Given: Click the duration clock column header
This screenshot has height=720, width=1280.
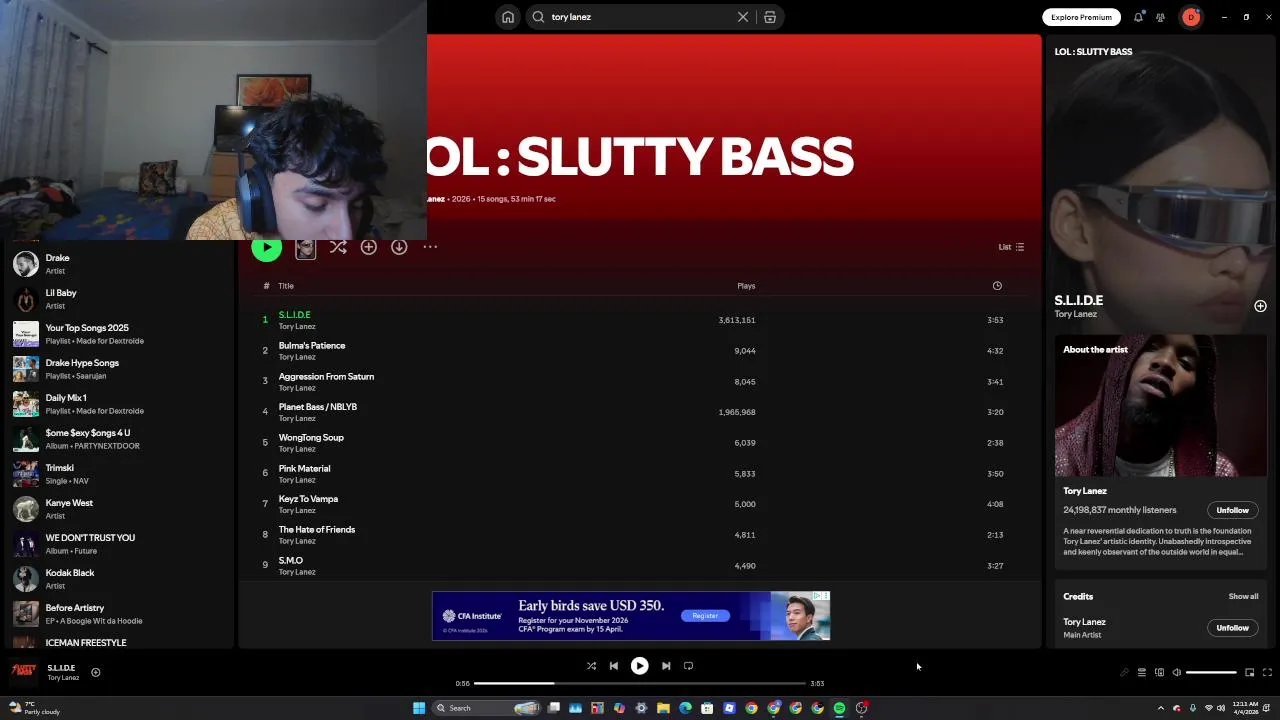Looking at the screenshot, I should [x=997, y=286].
